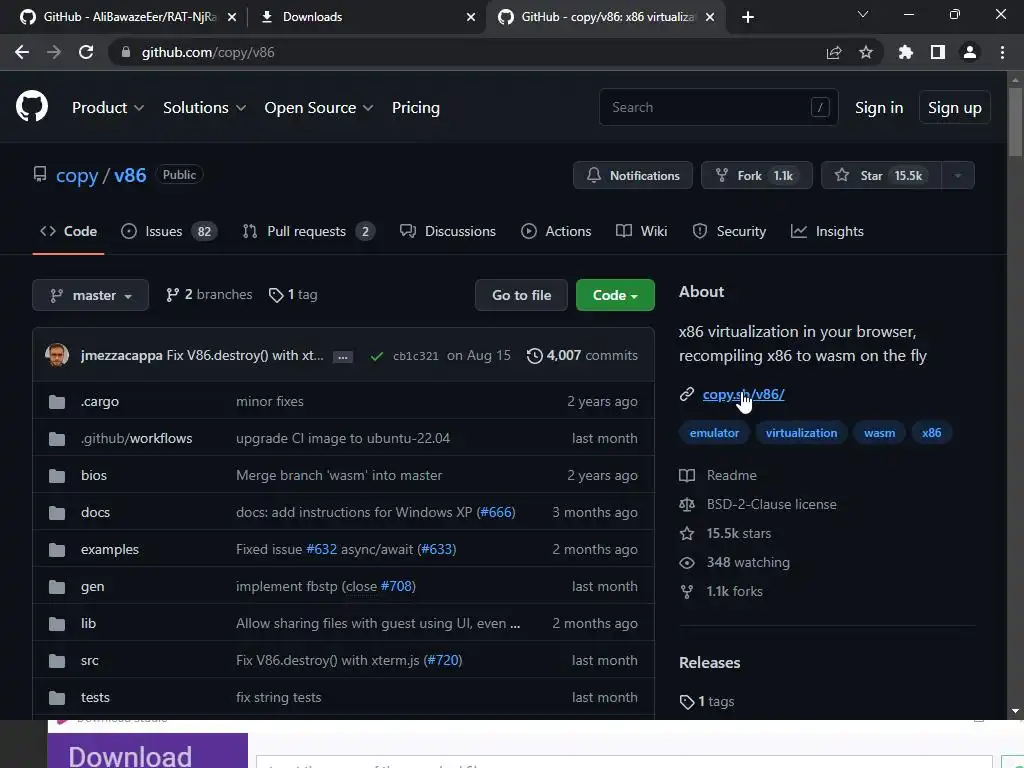The height and width of the screenshot is (768, 1024).
Task: Expand the Solutions menu
Action: pos(204,108)
